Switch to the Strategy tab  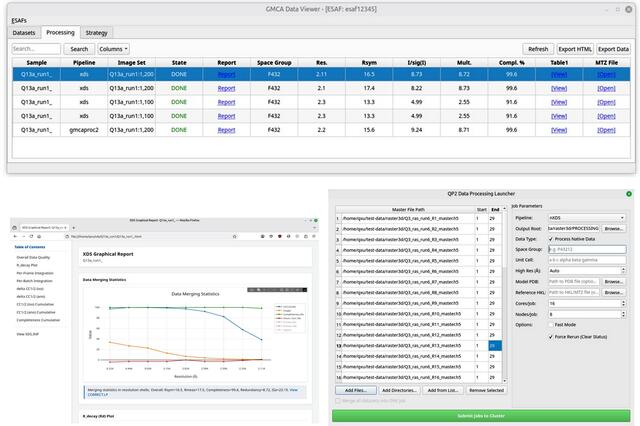pyautogui.click(x=96, y=33)
